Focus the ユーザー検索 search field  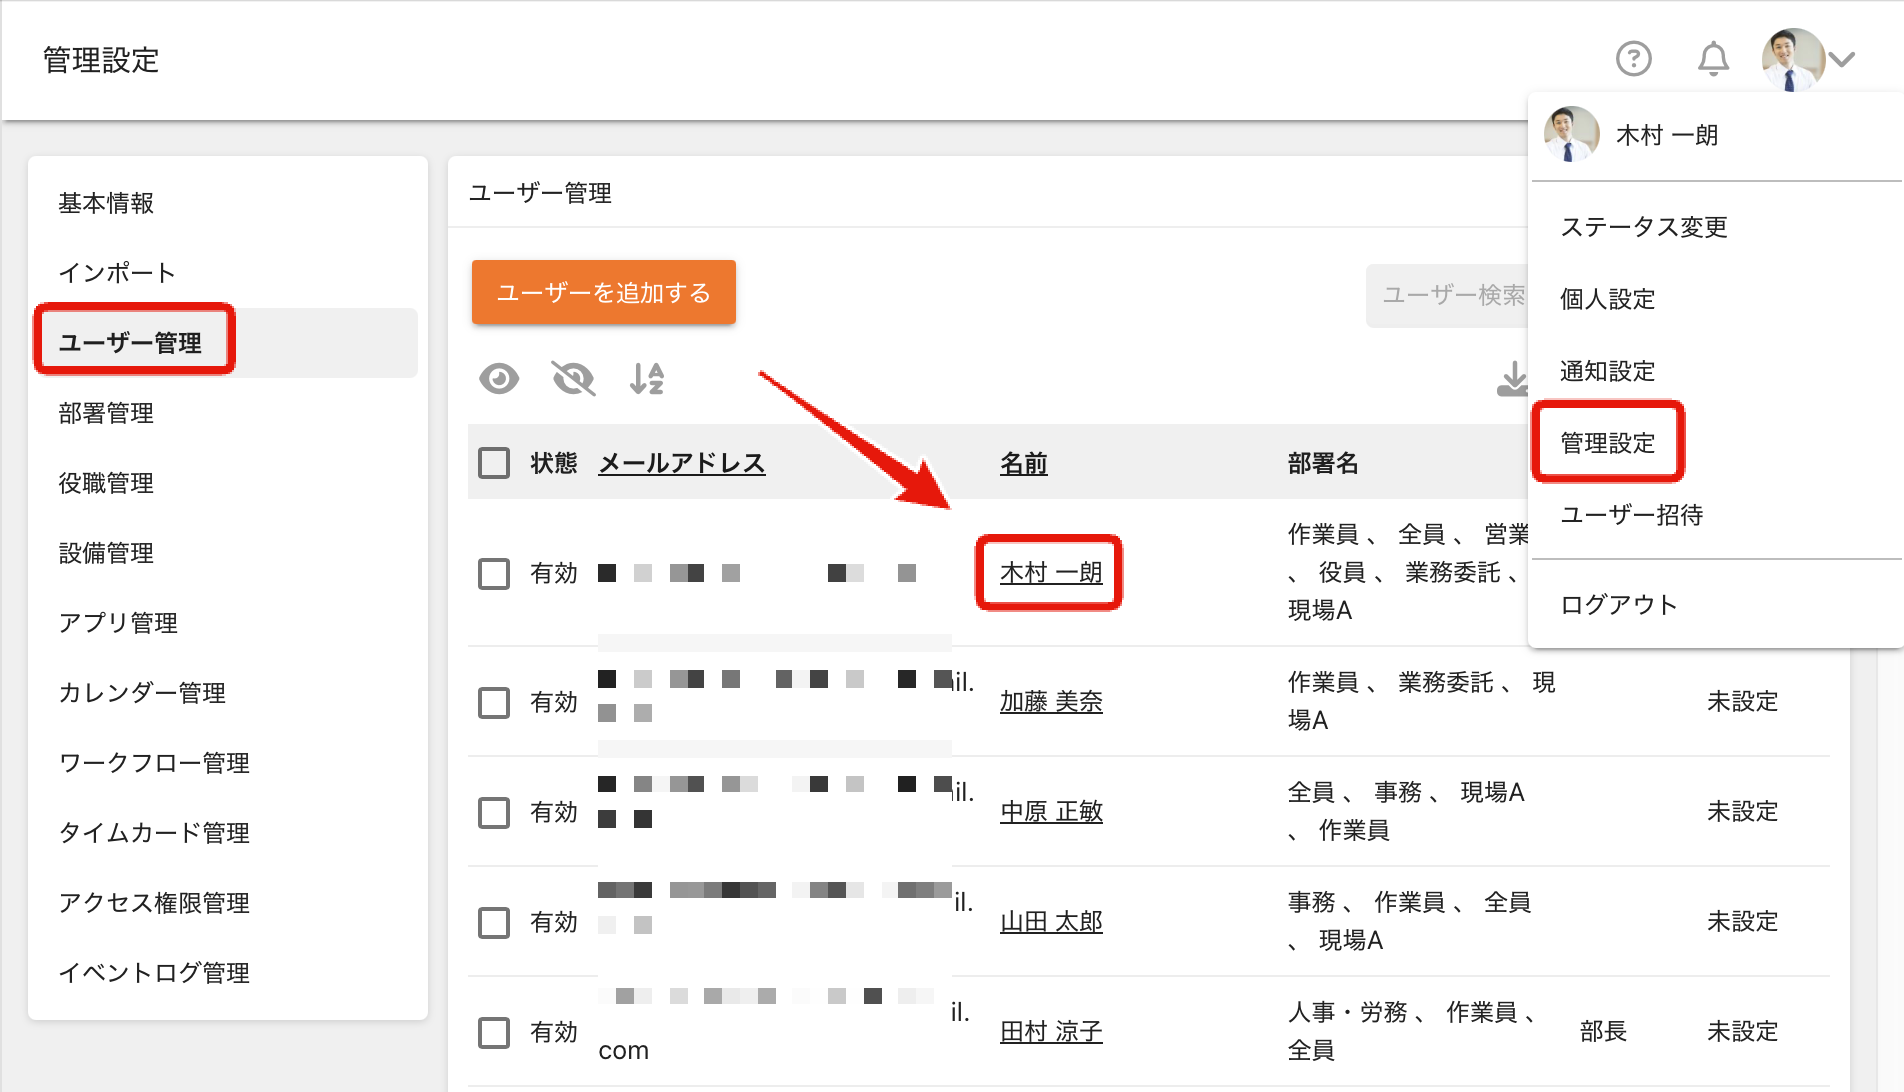click(x=1447, y=295)
